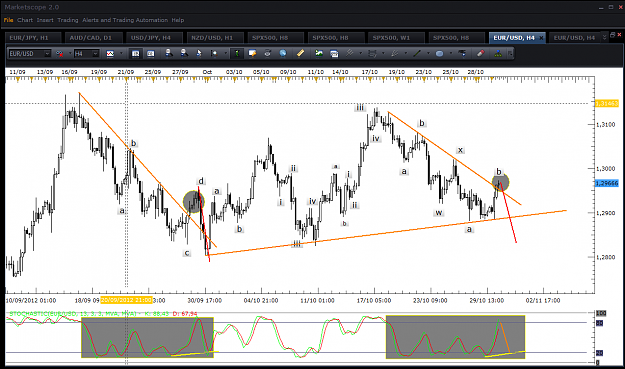The width and height of the screenshot is (625, 369).
Task: Click the green picture icon
Action: pos(319,53)
